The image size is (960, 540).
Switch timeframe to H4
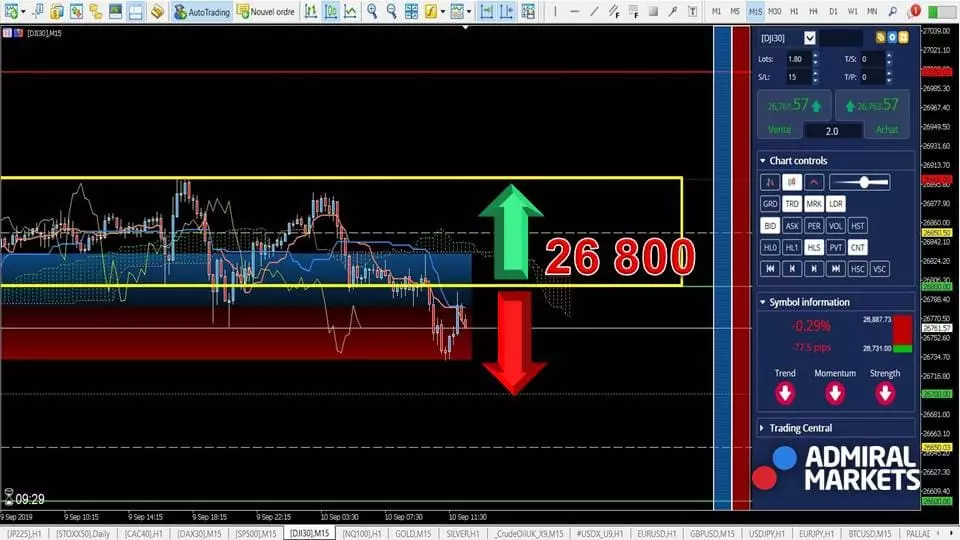(813, 11)
